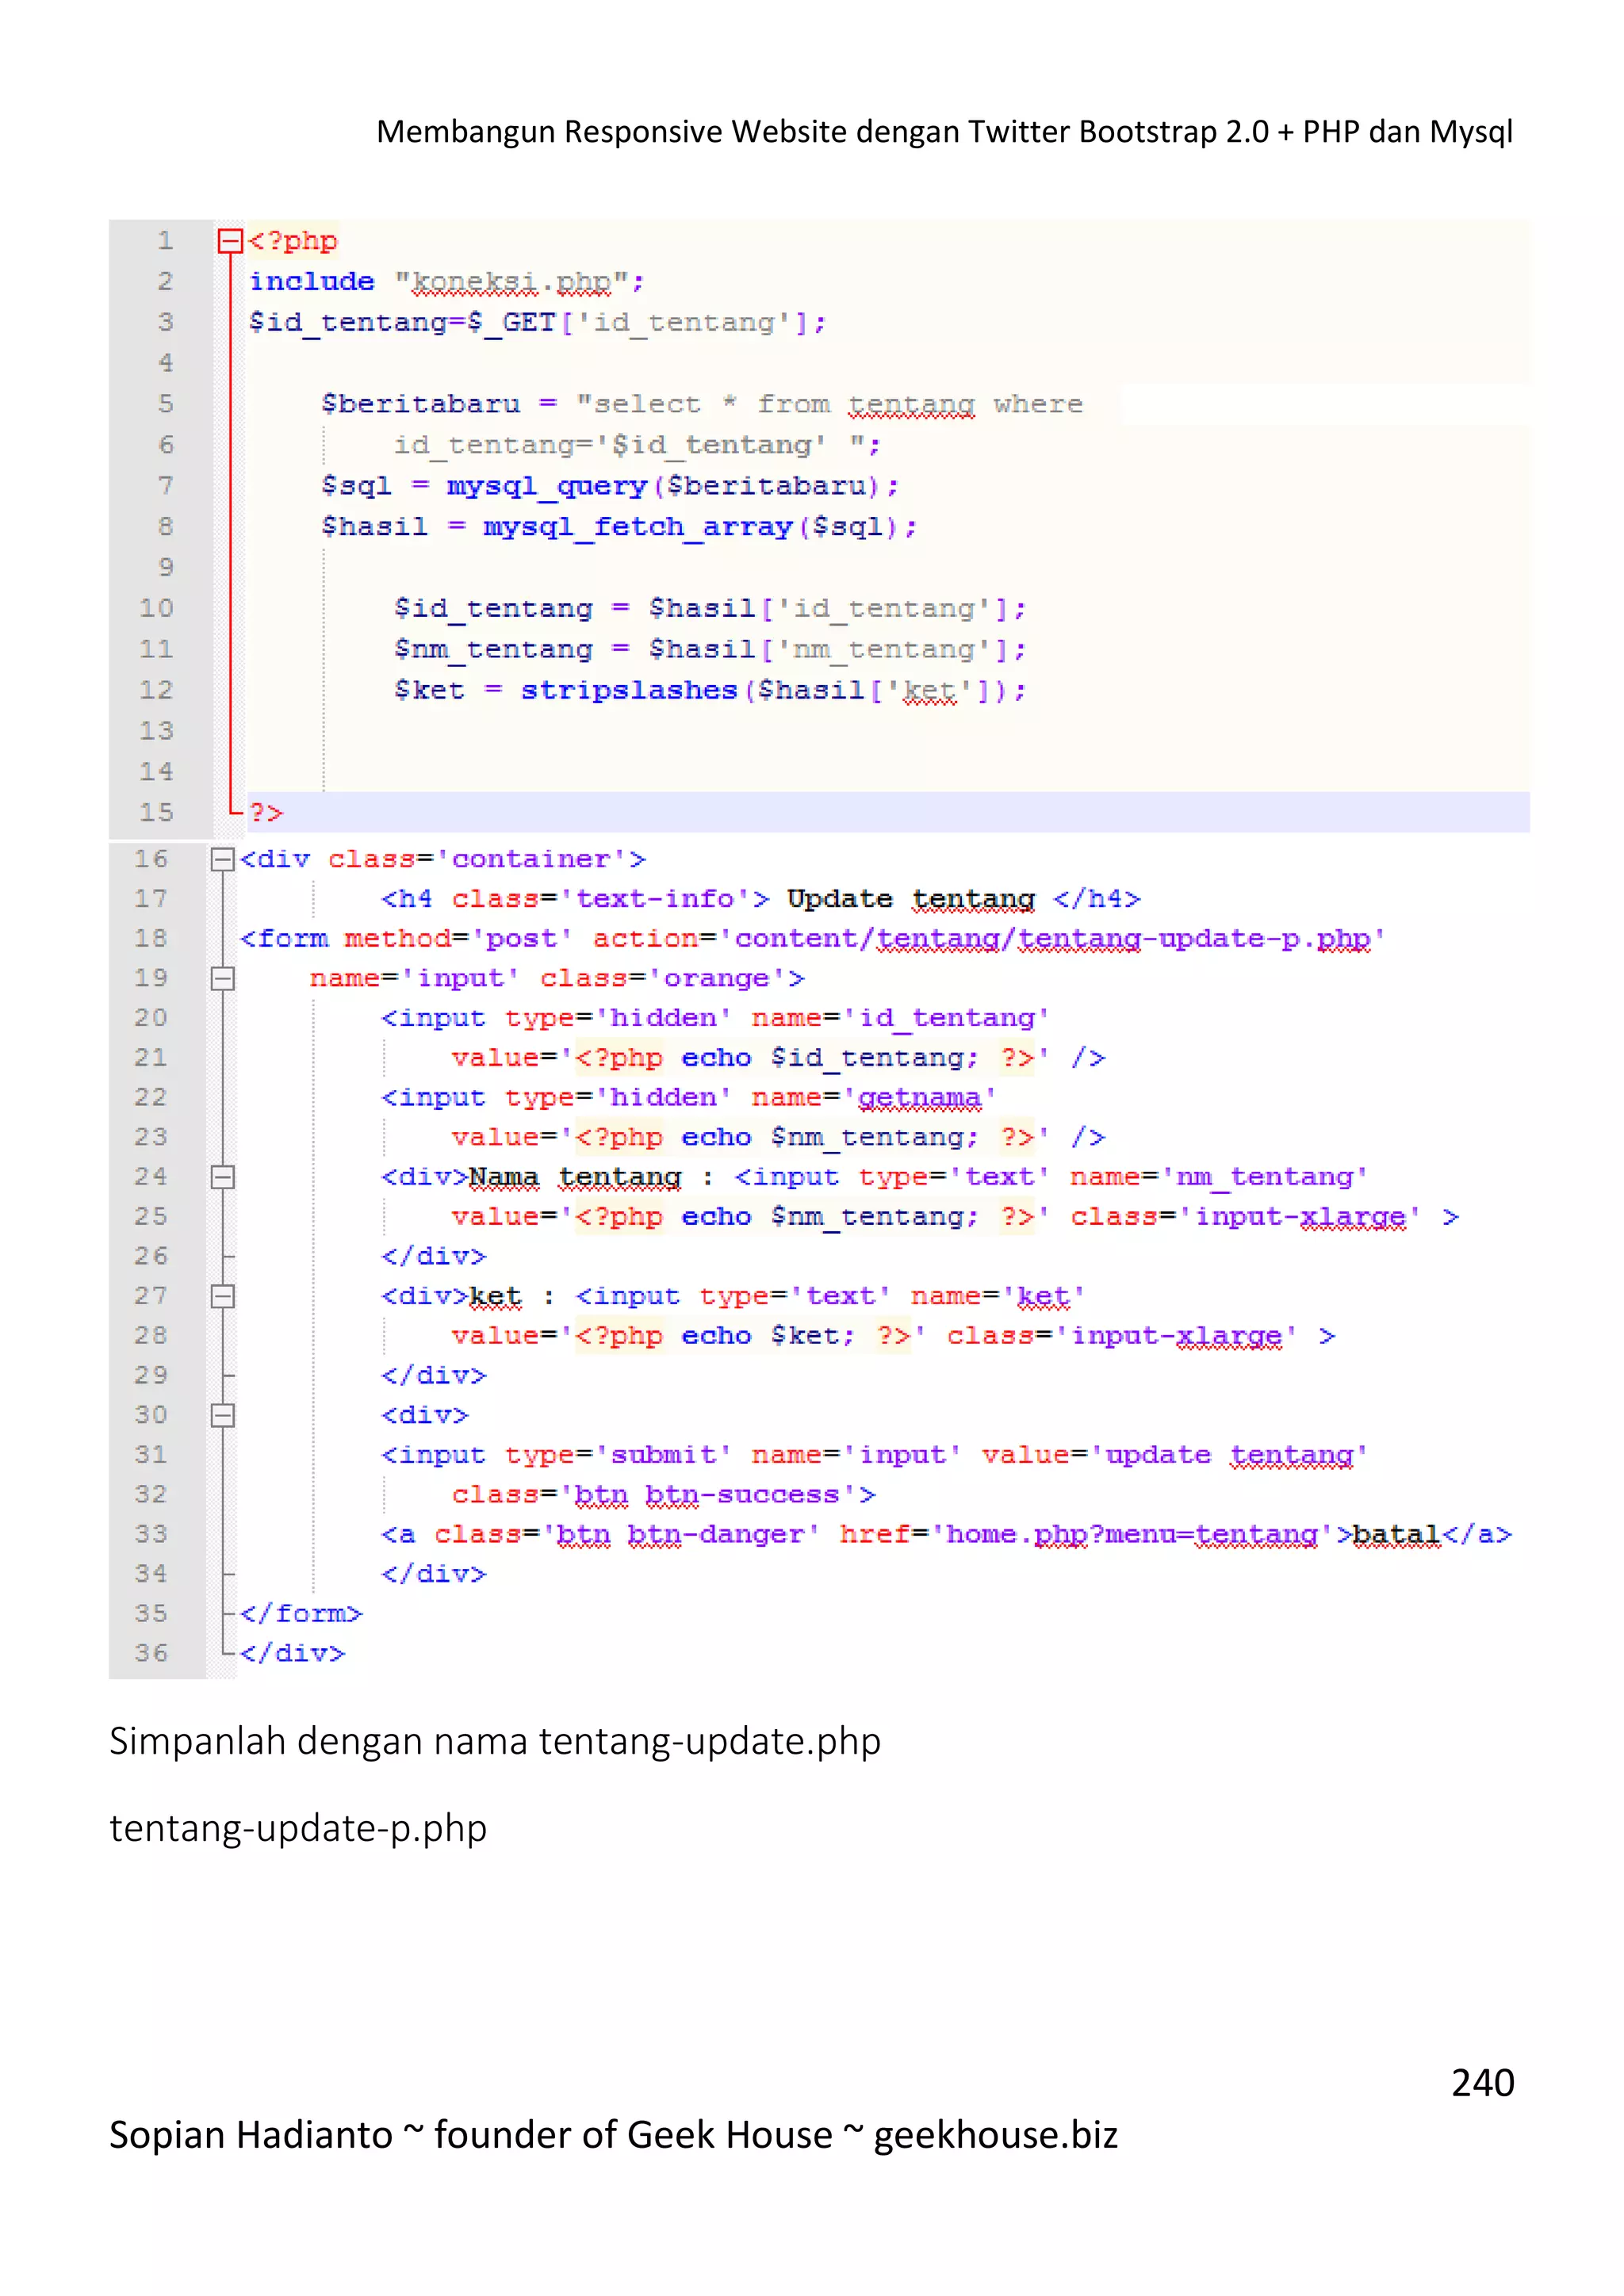
Task: Click line number 15 in the gutter
Action: click(x=156, y=812)
